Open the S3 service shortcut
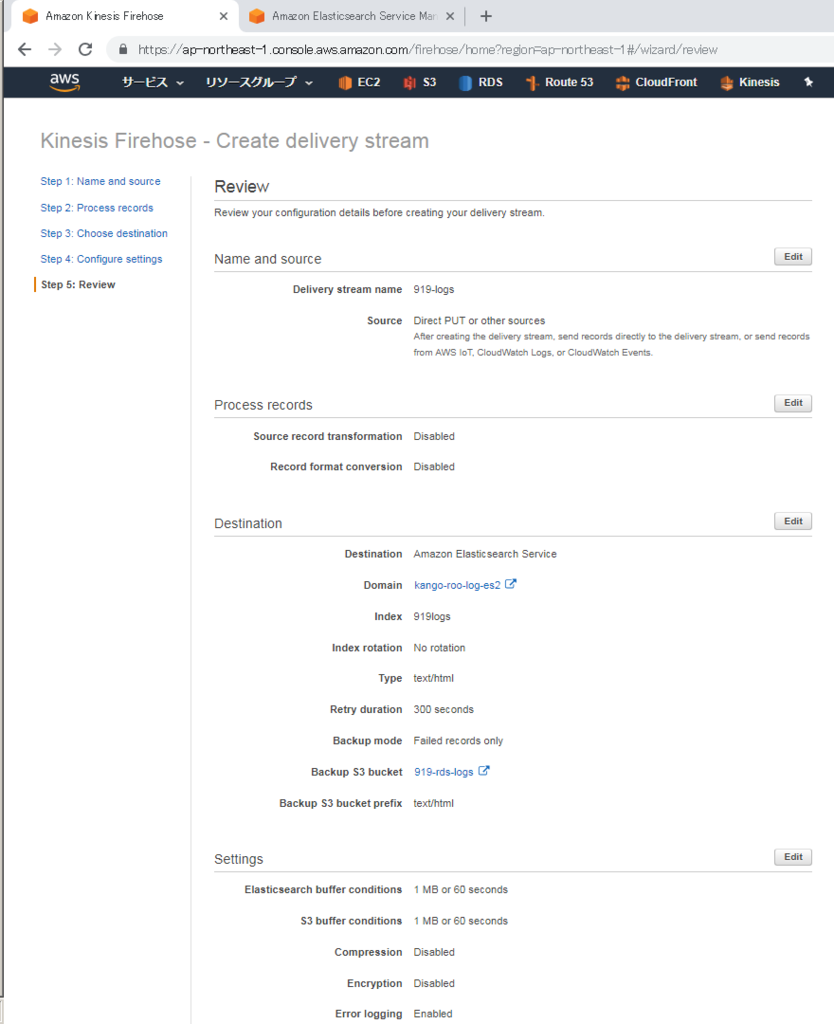This screenshot has height=1024, width=834. (x=420, y=82)
